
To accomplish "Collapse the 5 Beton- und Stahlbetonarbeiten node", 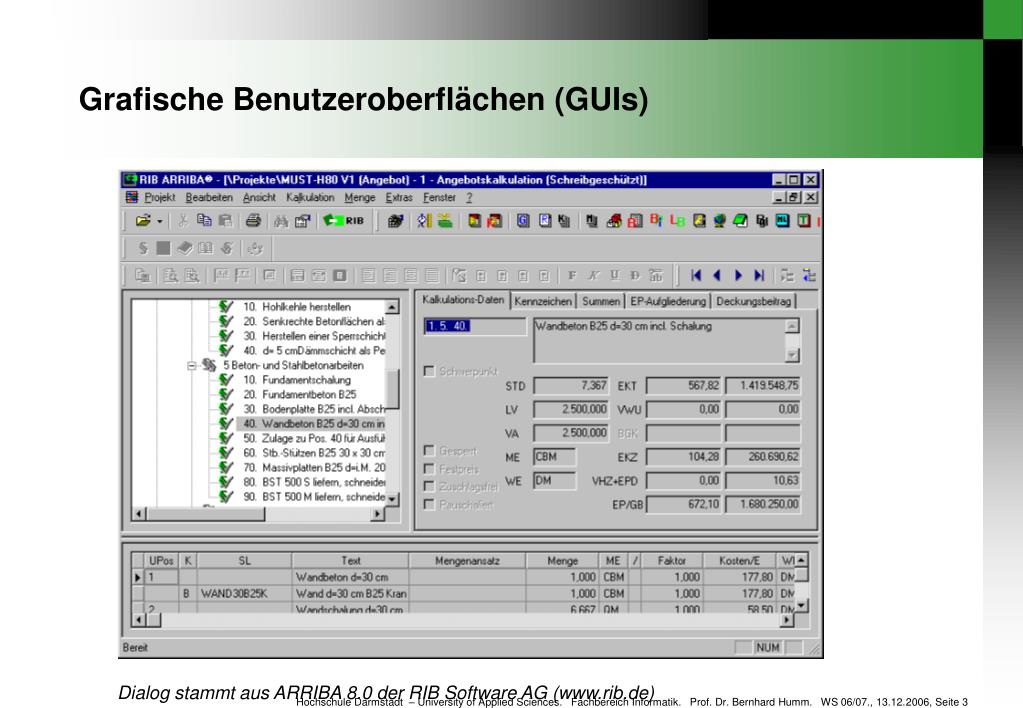I will click(x=191, y=365).
